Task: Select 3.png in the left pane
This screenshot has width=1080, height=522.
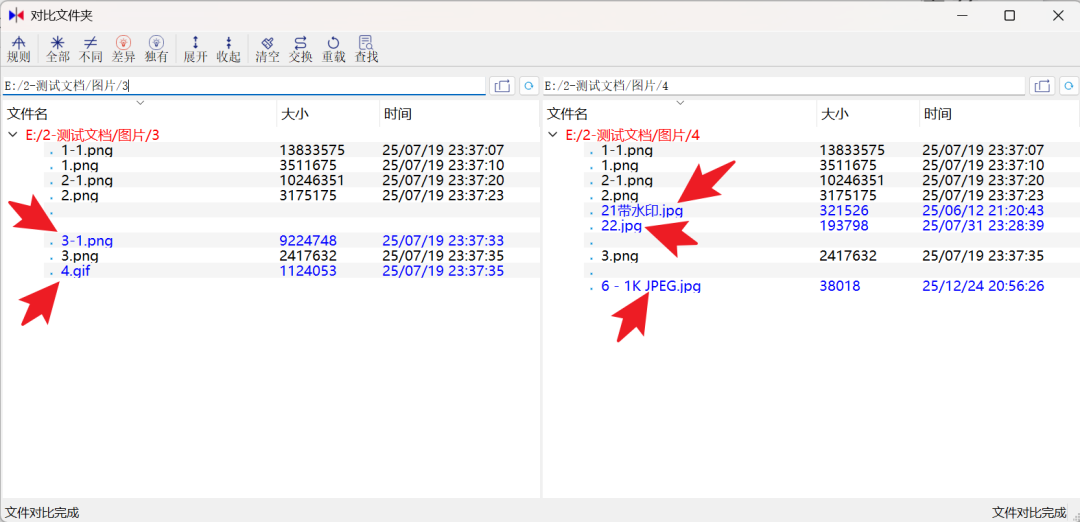Action: pyautogui.click(x=80, y=256)
